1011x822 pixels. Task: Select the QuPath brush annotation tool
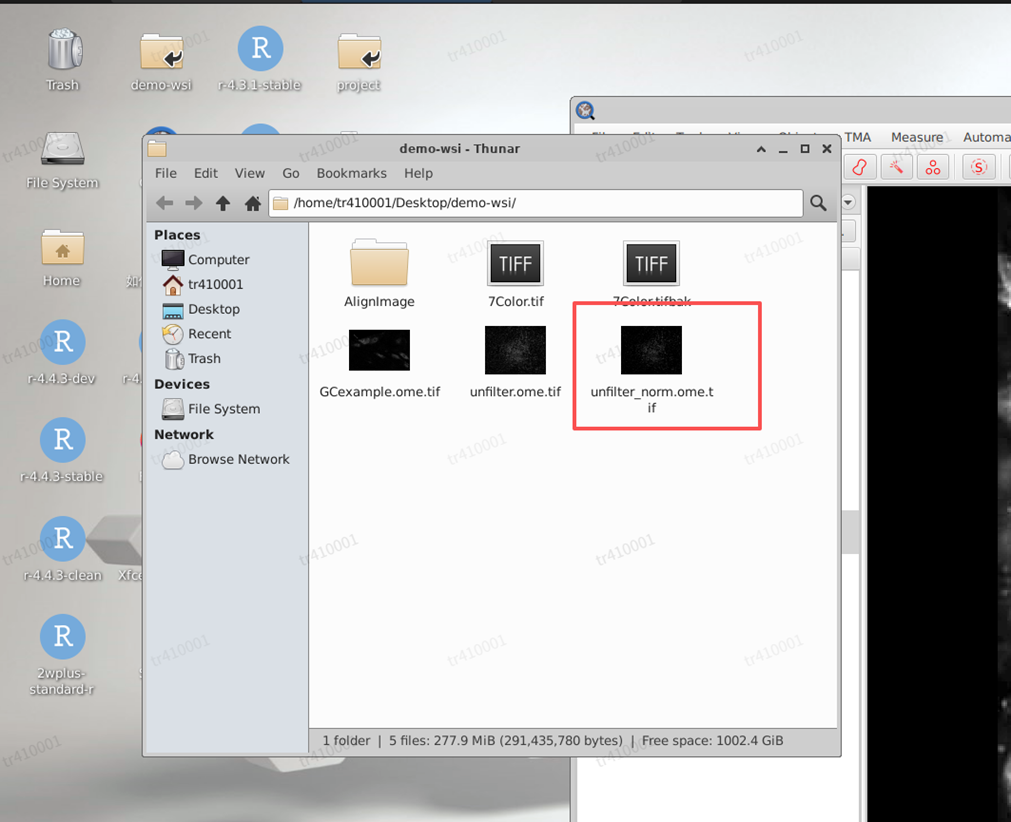click(860, 167)
